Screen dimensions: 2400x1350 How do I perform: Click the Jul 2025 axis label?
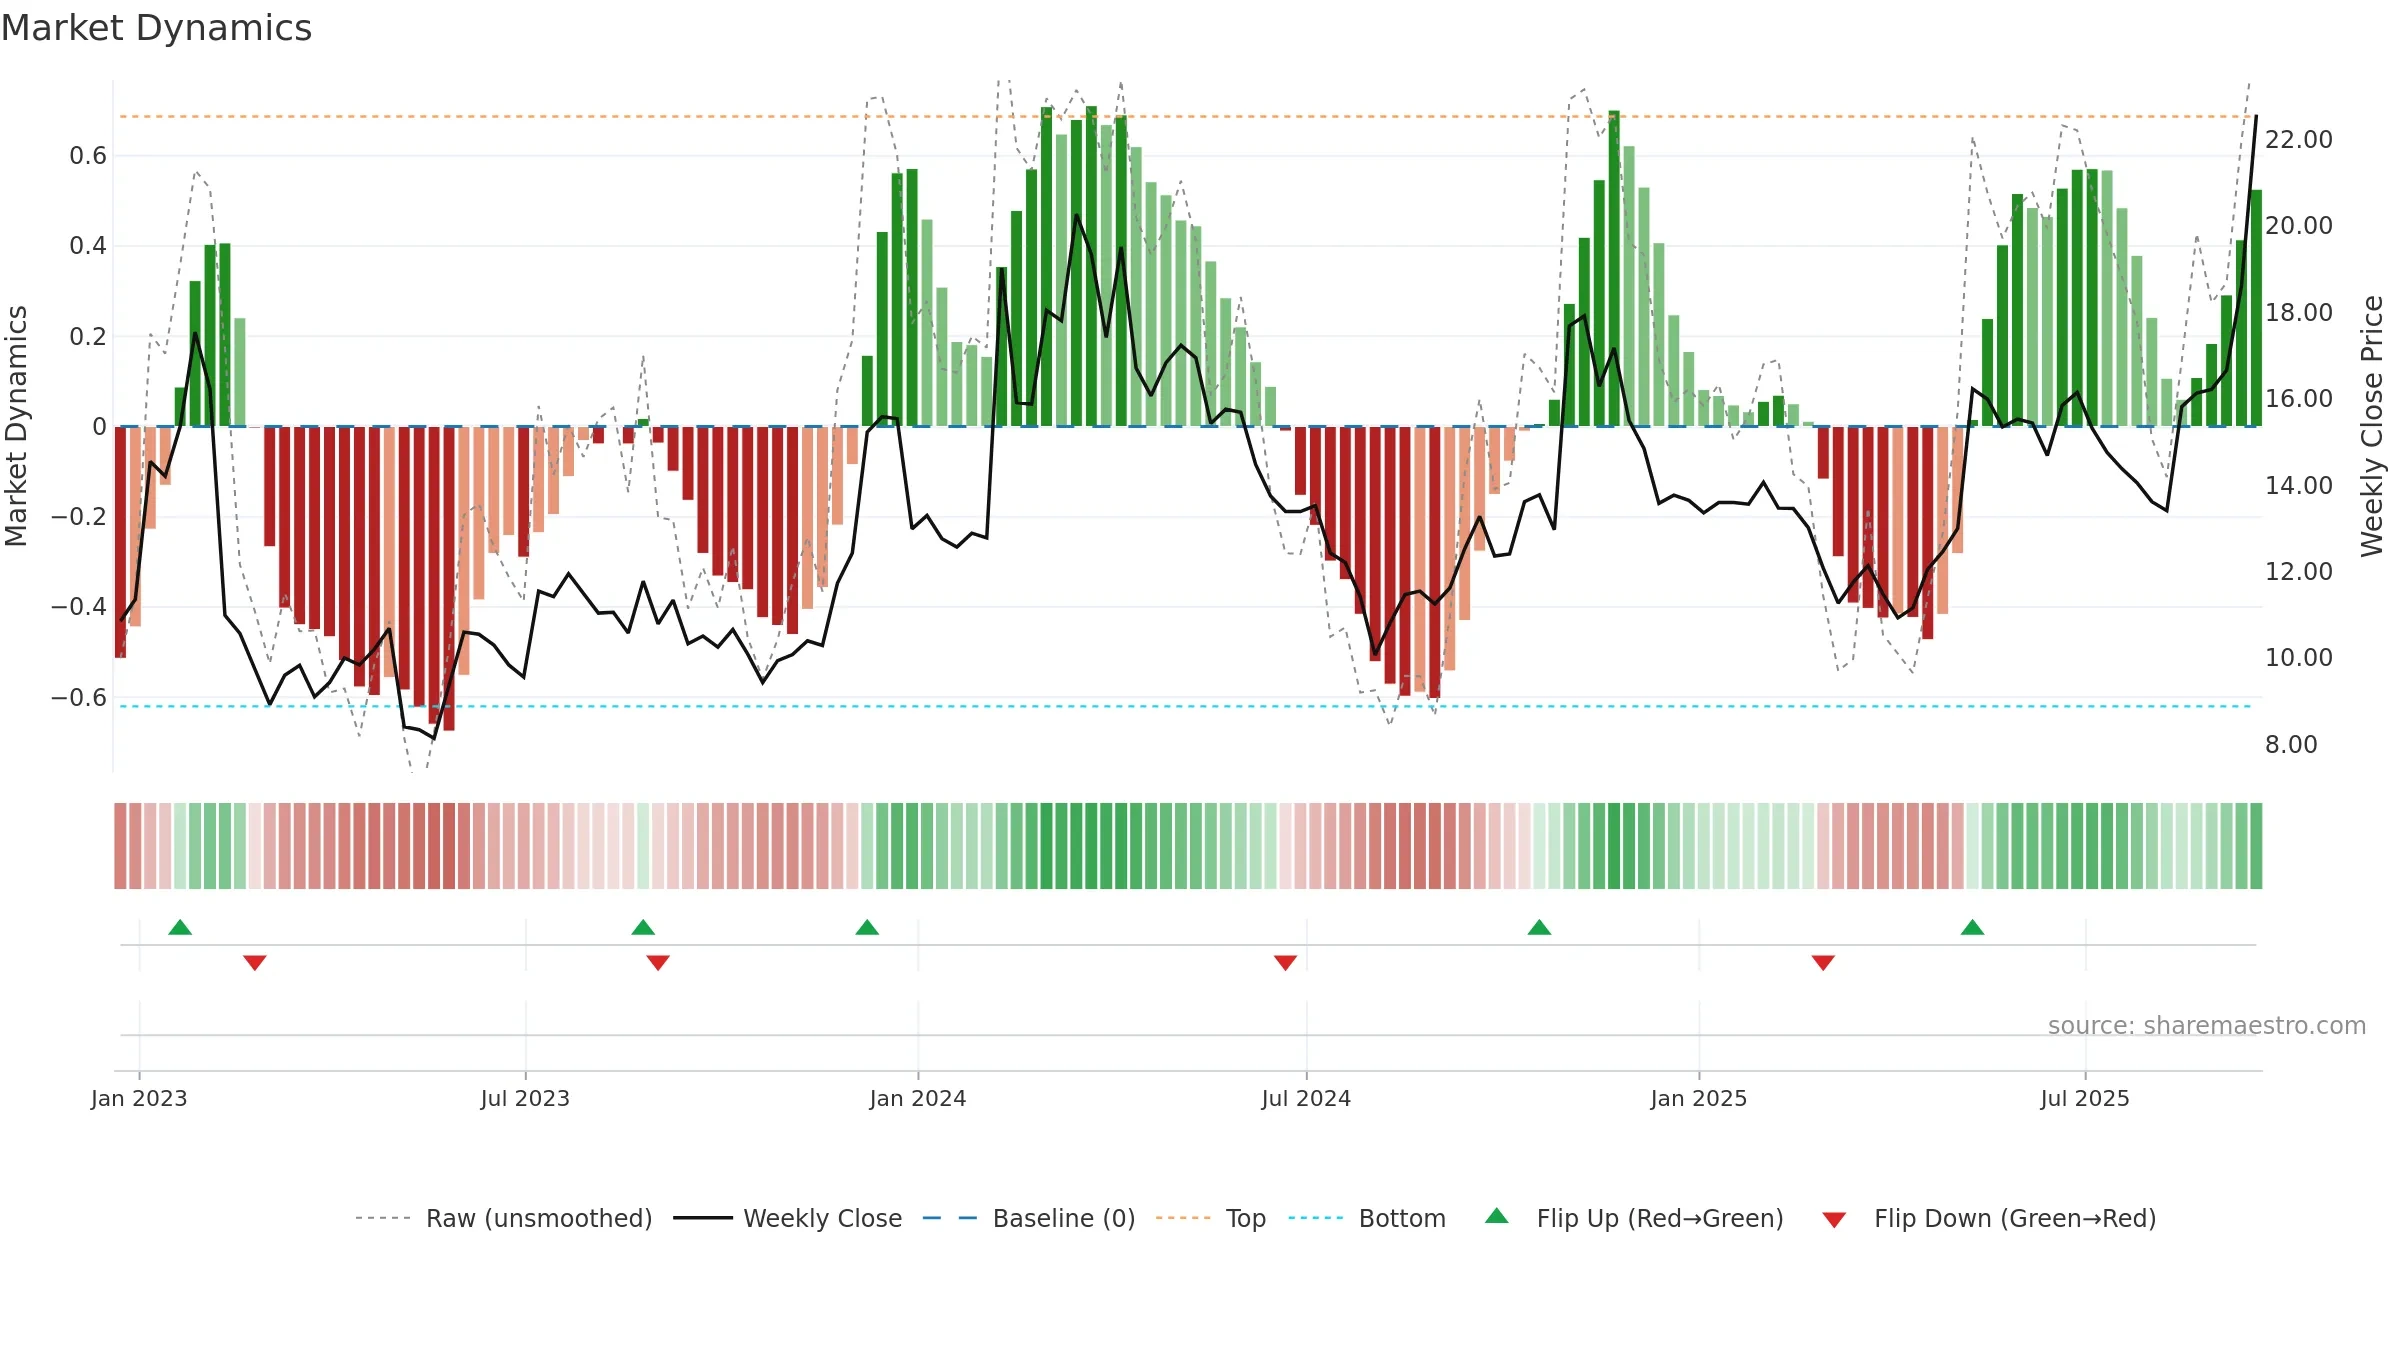[2085, 1098]
